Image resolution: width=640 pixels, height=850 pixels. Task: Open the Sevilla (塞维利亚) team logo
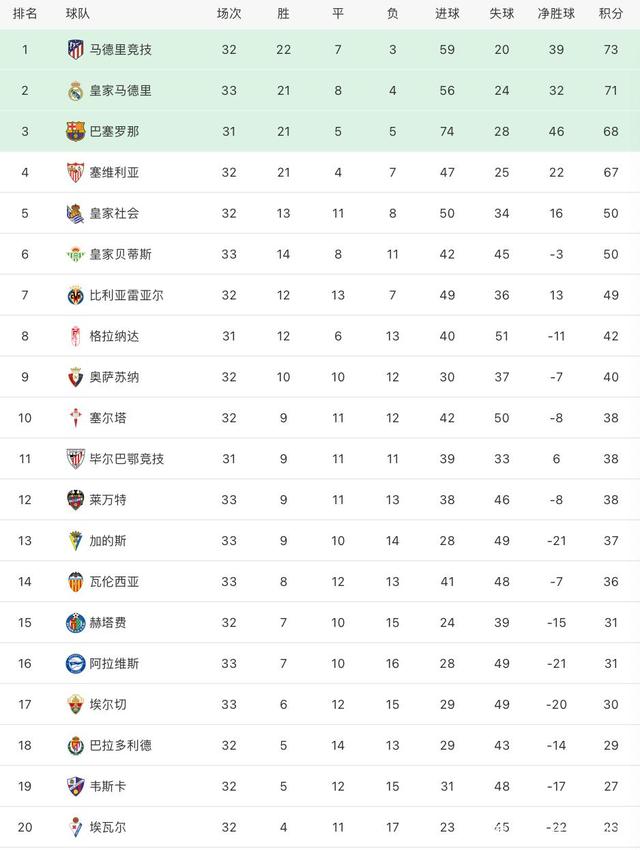click(x=75, y=172)
